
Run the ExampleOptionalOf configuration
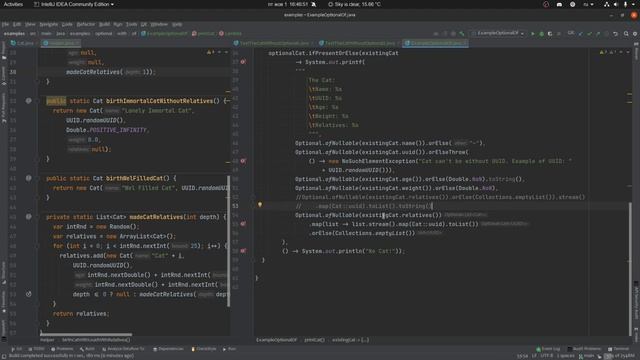(x=533, y=33)
